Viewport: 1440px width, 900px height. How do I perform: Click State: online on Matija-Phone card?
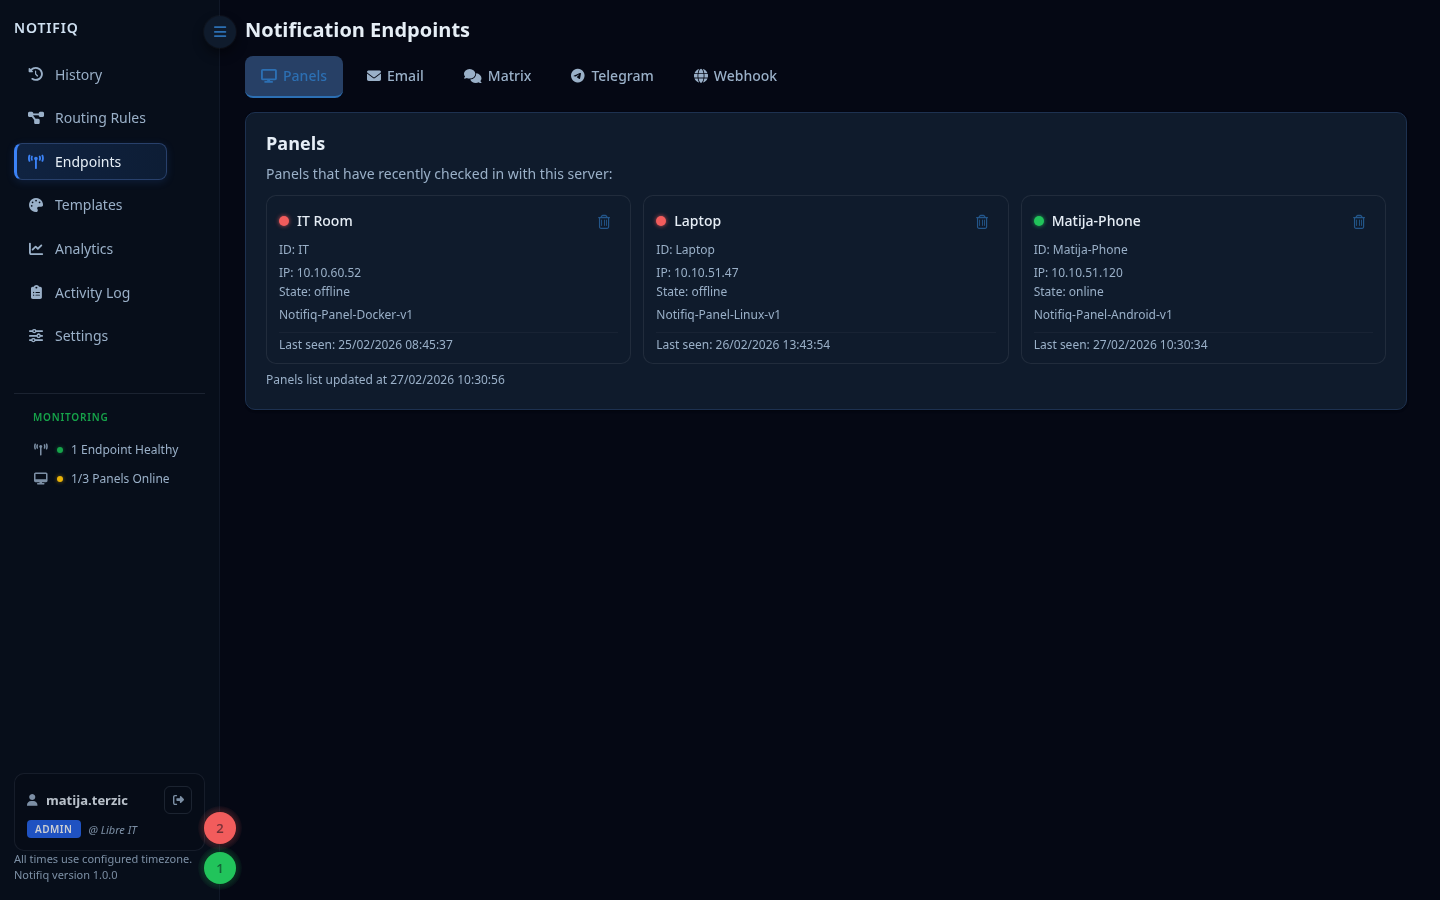tap(1068, 292)
